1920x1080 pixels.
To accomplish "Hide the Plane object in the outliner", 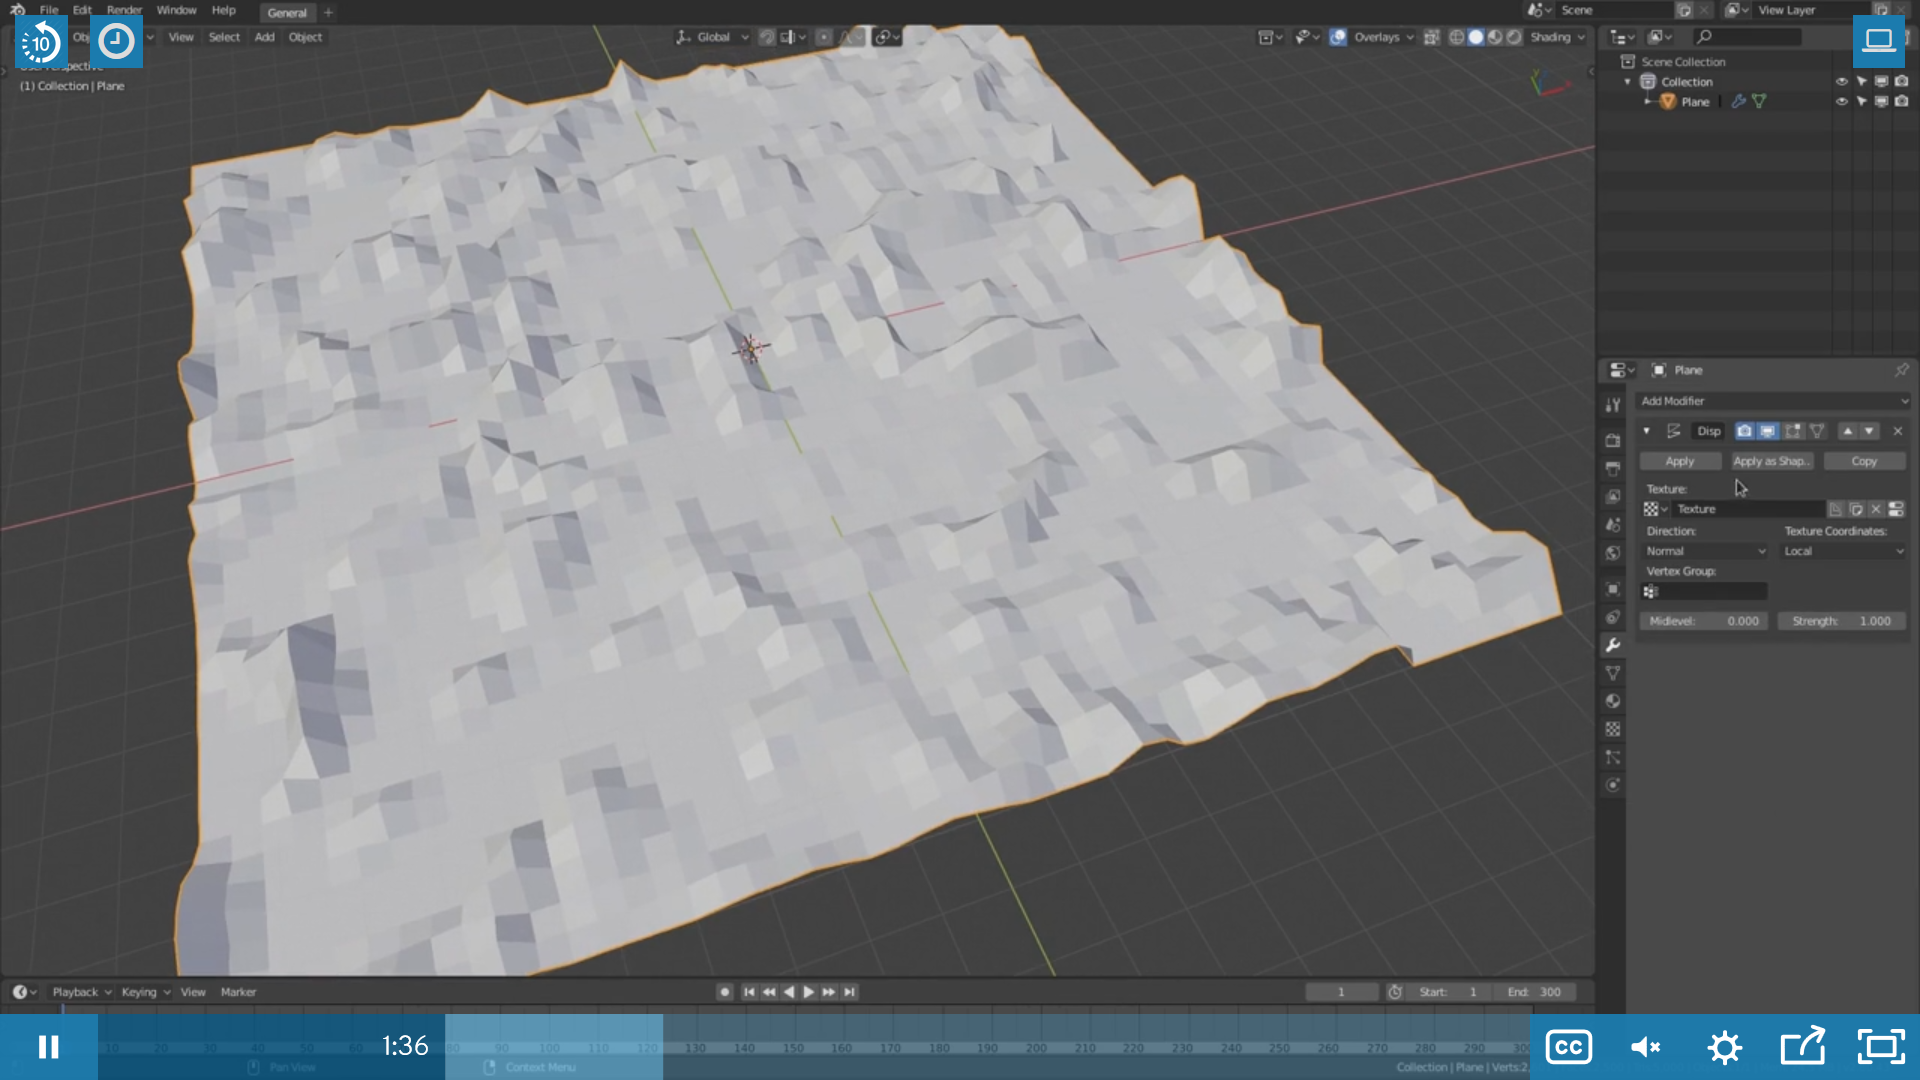I will point(1841,102).
